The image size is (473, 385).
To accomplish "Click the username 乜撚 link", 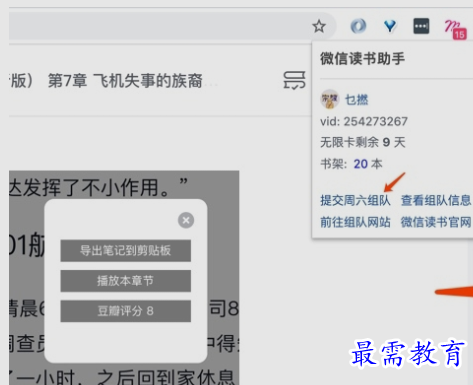I will point(356,100).
